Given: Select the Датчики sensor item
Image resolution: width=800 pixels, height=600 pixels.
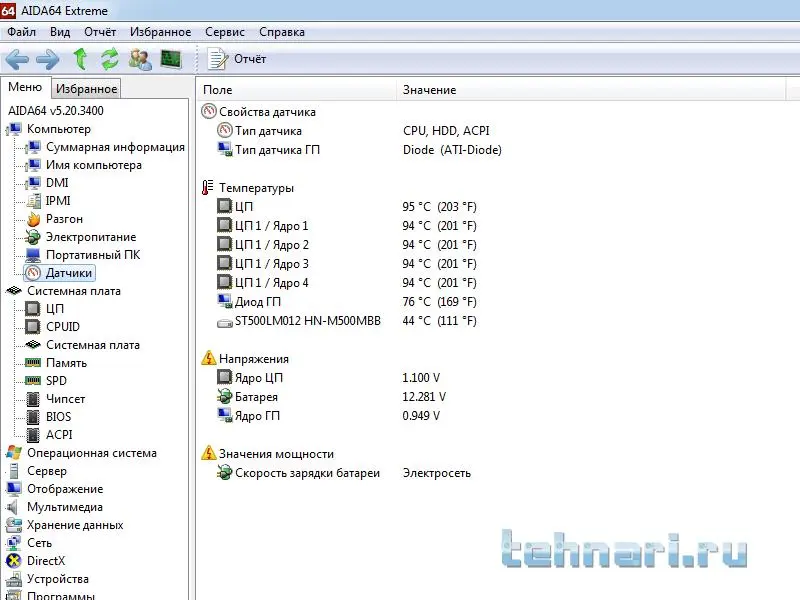Looking at the screenshot, I should tap(60, 273).
